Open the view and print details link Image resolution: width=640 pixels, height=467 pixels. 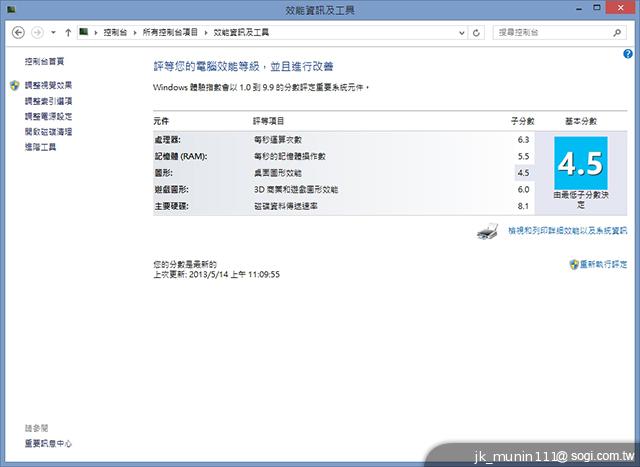(x=567, y=231)
